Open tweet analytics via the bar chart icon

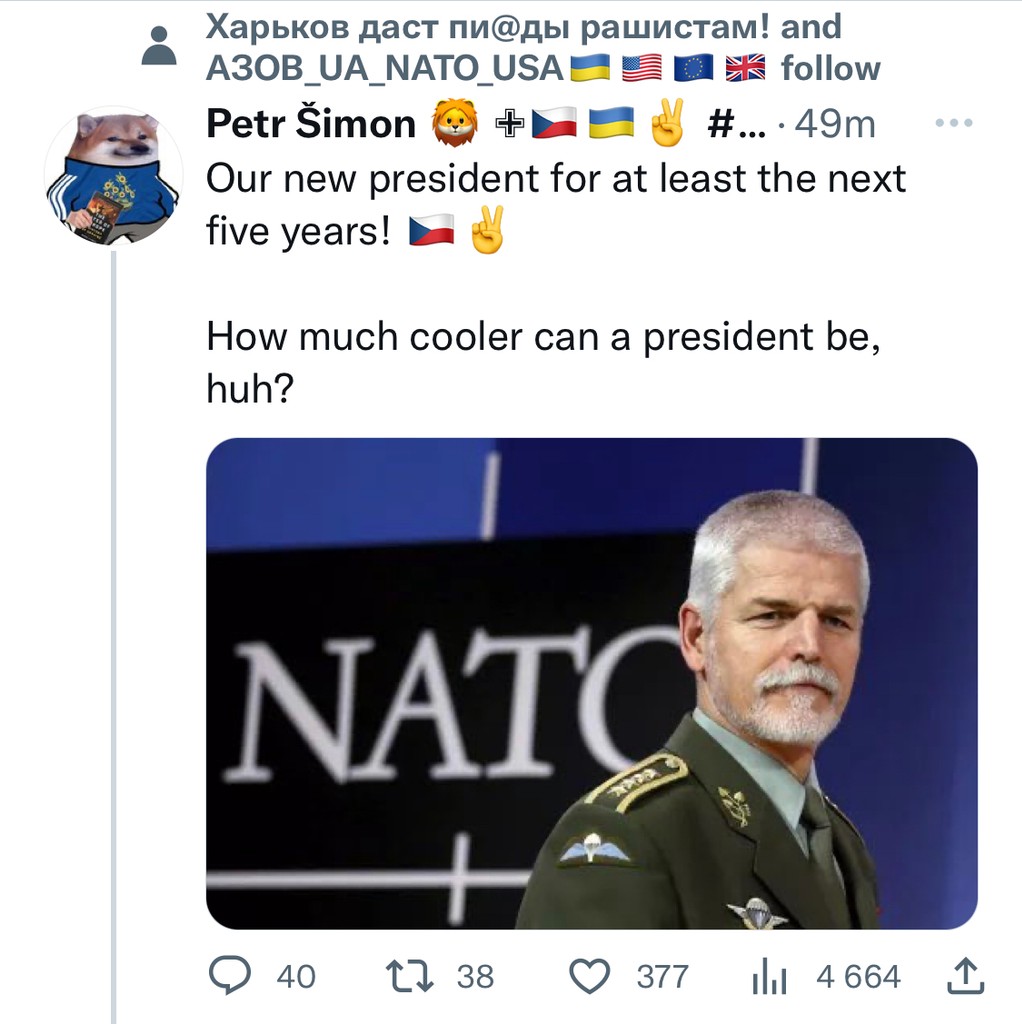click(x=769, y=976)
